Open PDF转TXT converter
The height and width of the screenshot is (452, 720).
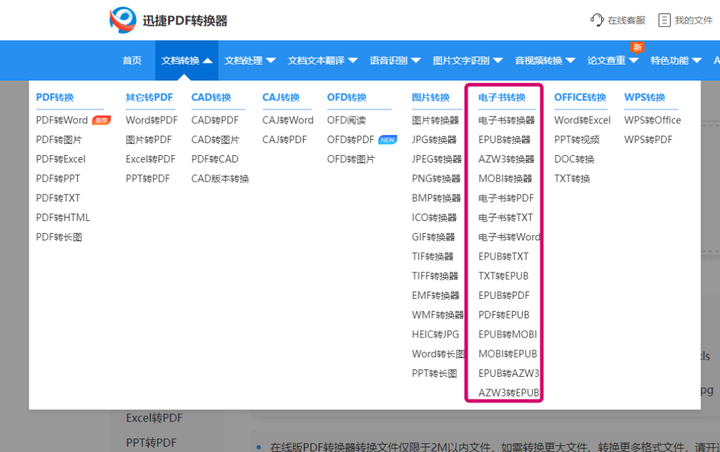(x=58, y=198)
